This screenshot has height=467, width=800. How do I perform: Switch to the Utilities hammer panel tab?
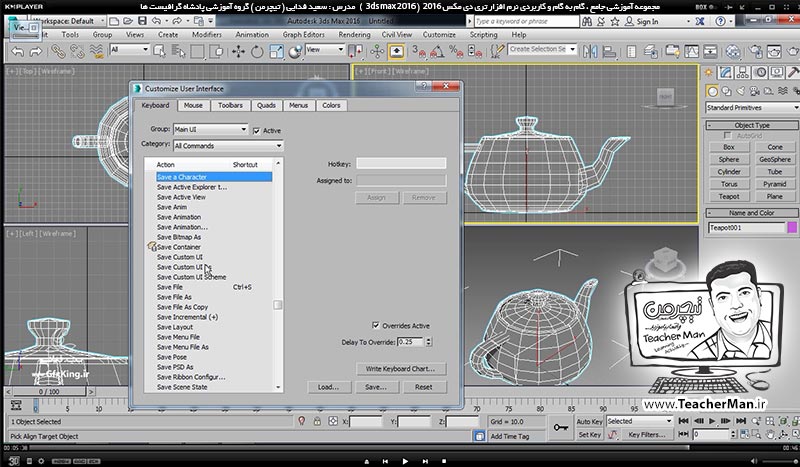(x=793, y=72)
